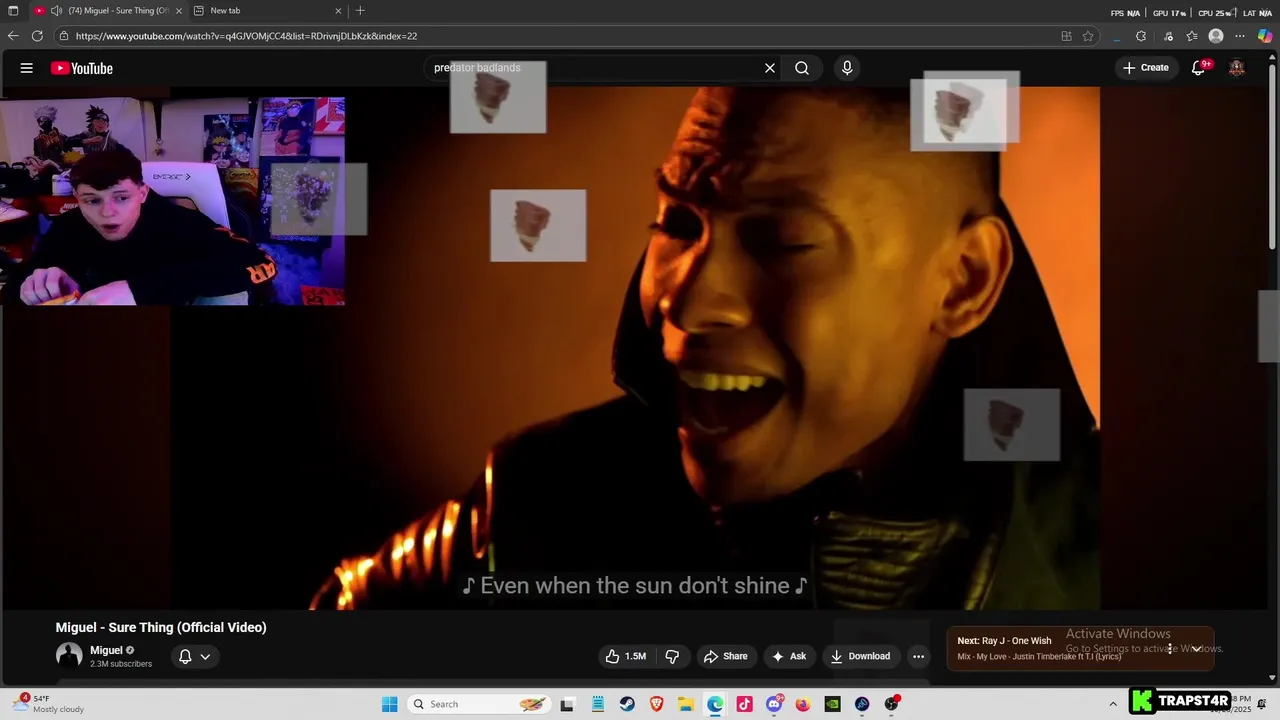The width and height of the screenshot is (1280, 720).
Task: Open the Copilot sidebar icon
Action: [1265, 36]
